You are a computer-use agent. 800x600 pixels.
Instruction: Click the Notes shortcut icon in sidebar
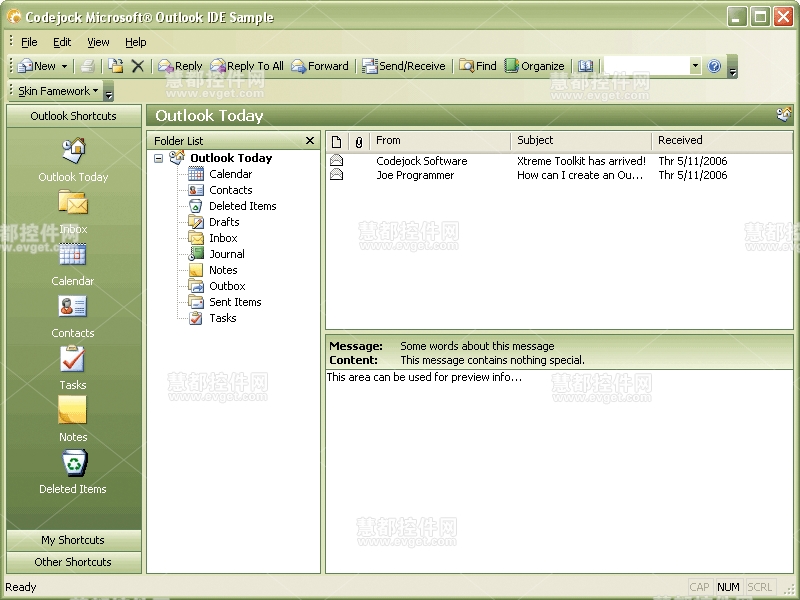tap(72, 410)
